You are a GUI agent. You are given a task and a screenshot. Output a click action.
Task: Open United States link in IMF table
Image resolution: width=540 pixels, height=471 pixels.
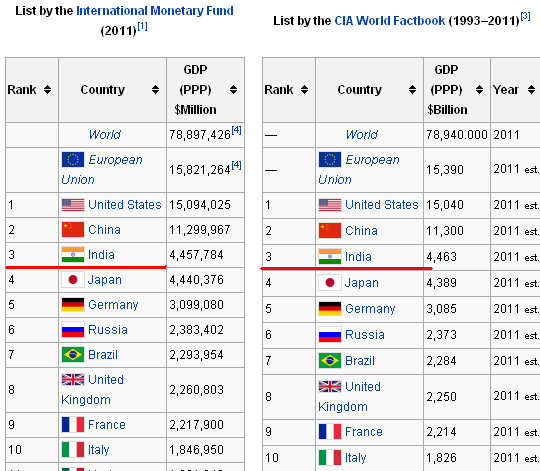tap(125, 205)
